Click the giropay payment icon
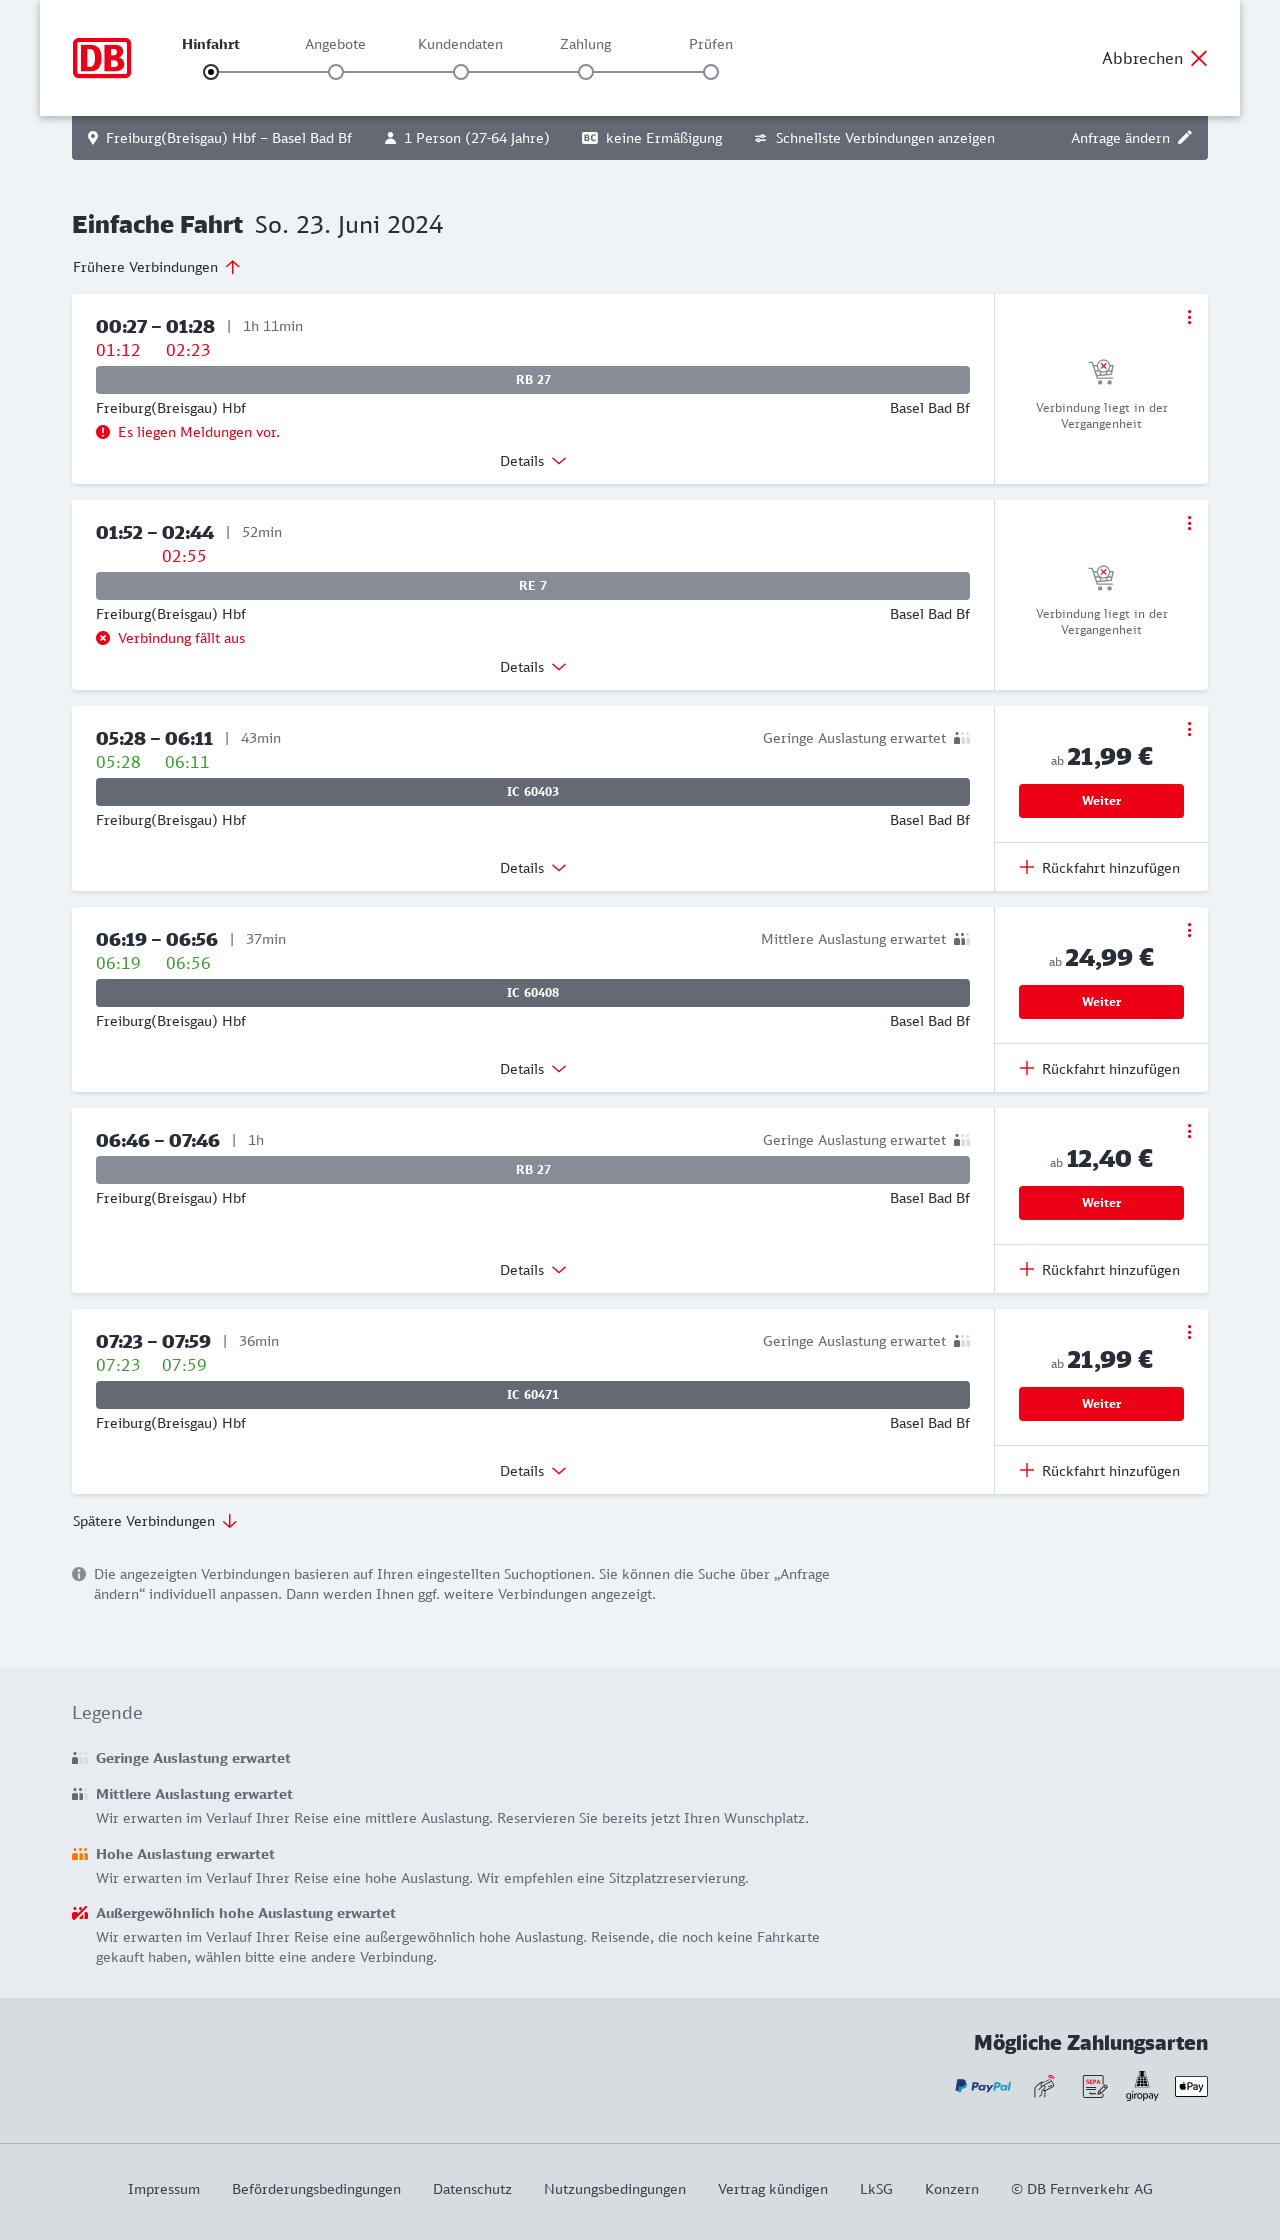The width and height of the screenshot is (1280, 2240). pyautogui.click(x=1142, y=2086)
